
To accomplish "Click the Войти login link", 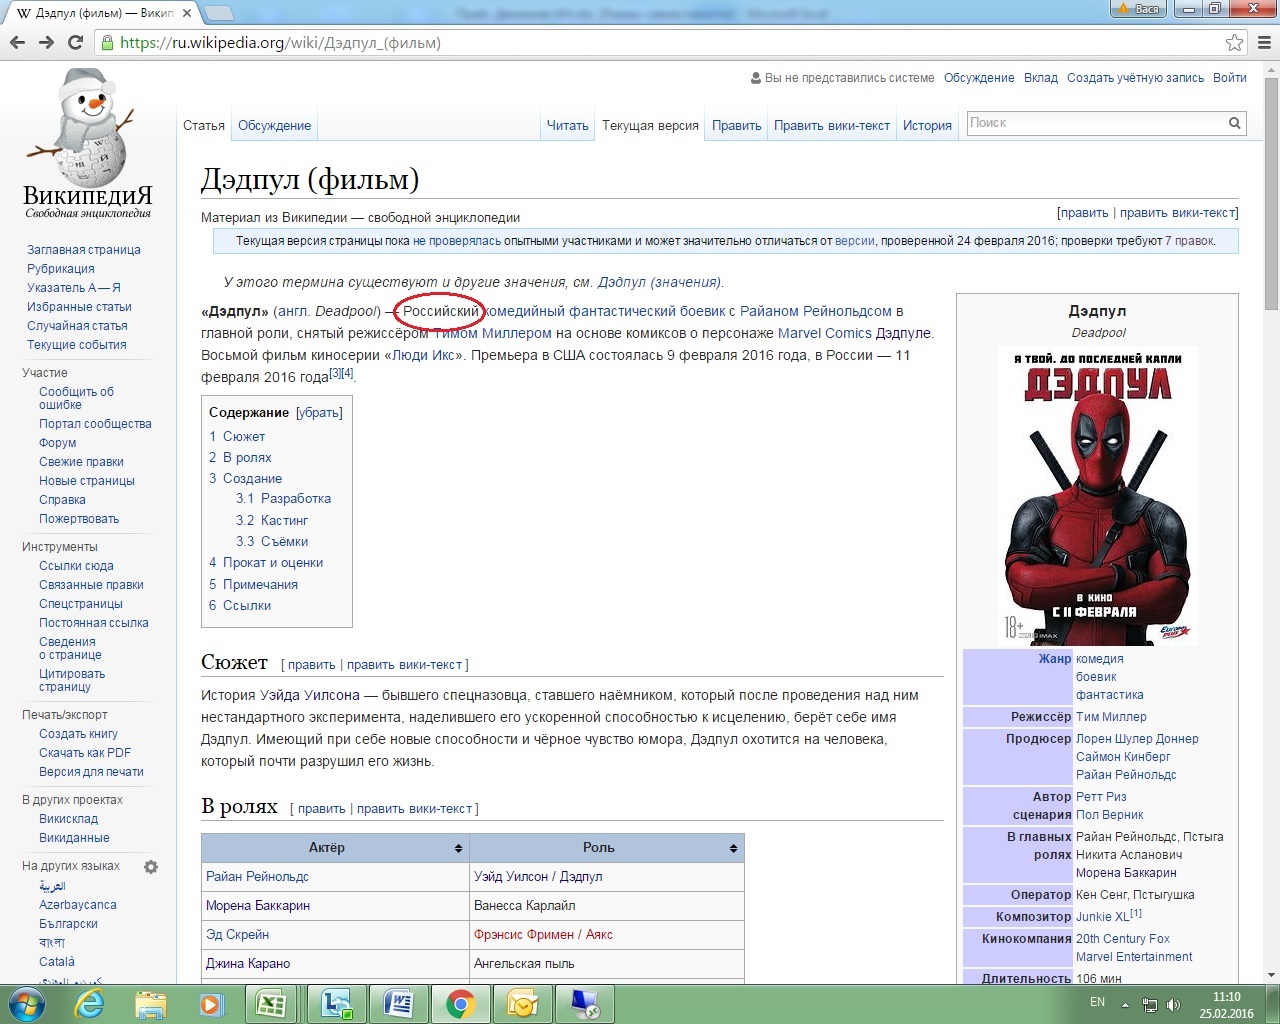I will (1229, 78).
